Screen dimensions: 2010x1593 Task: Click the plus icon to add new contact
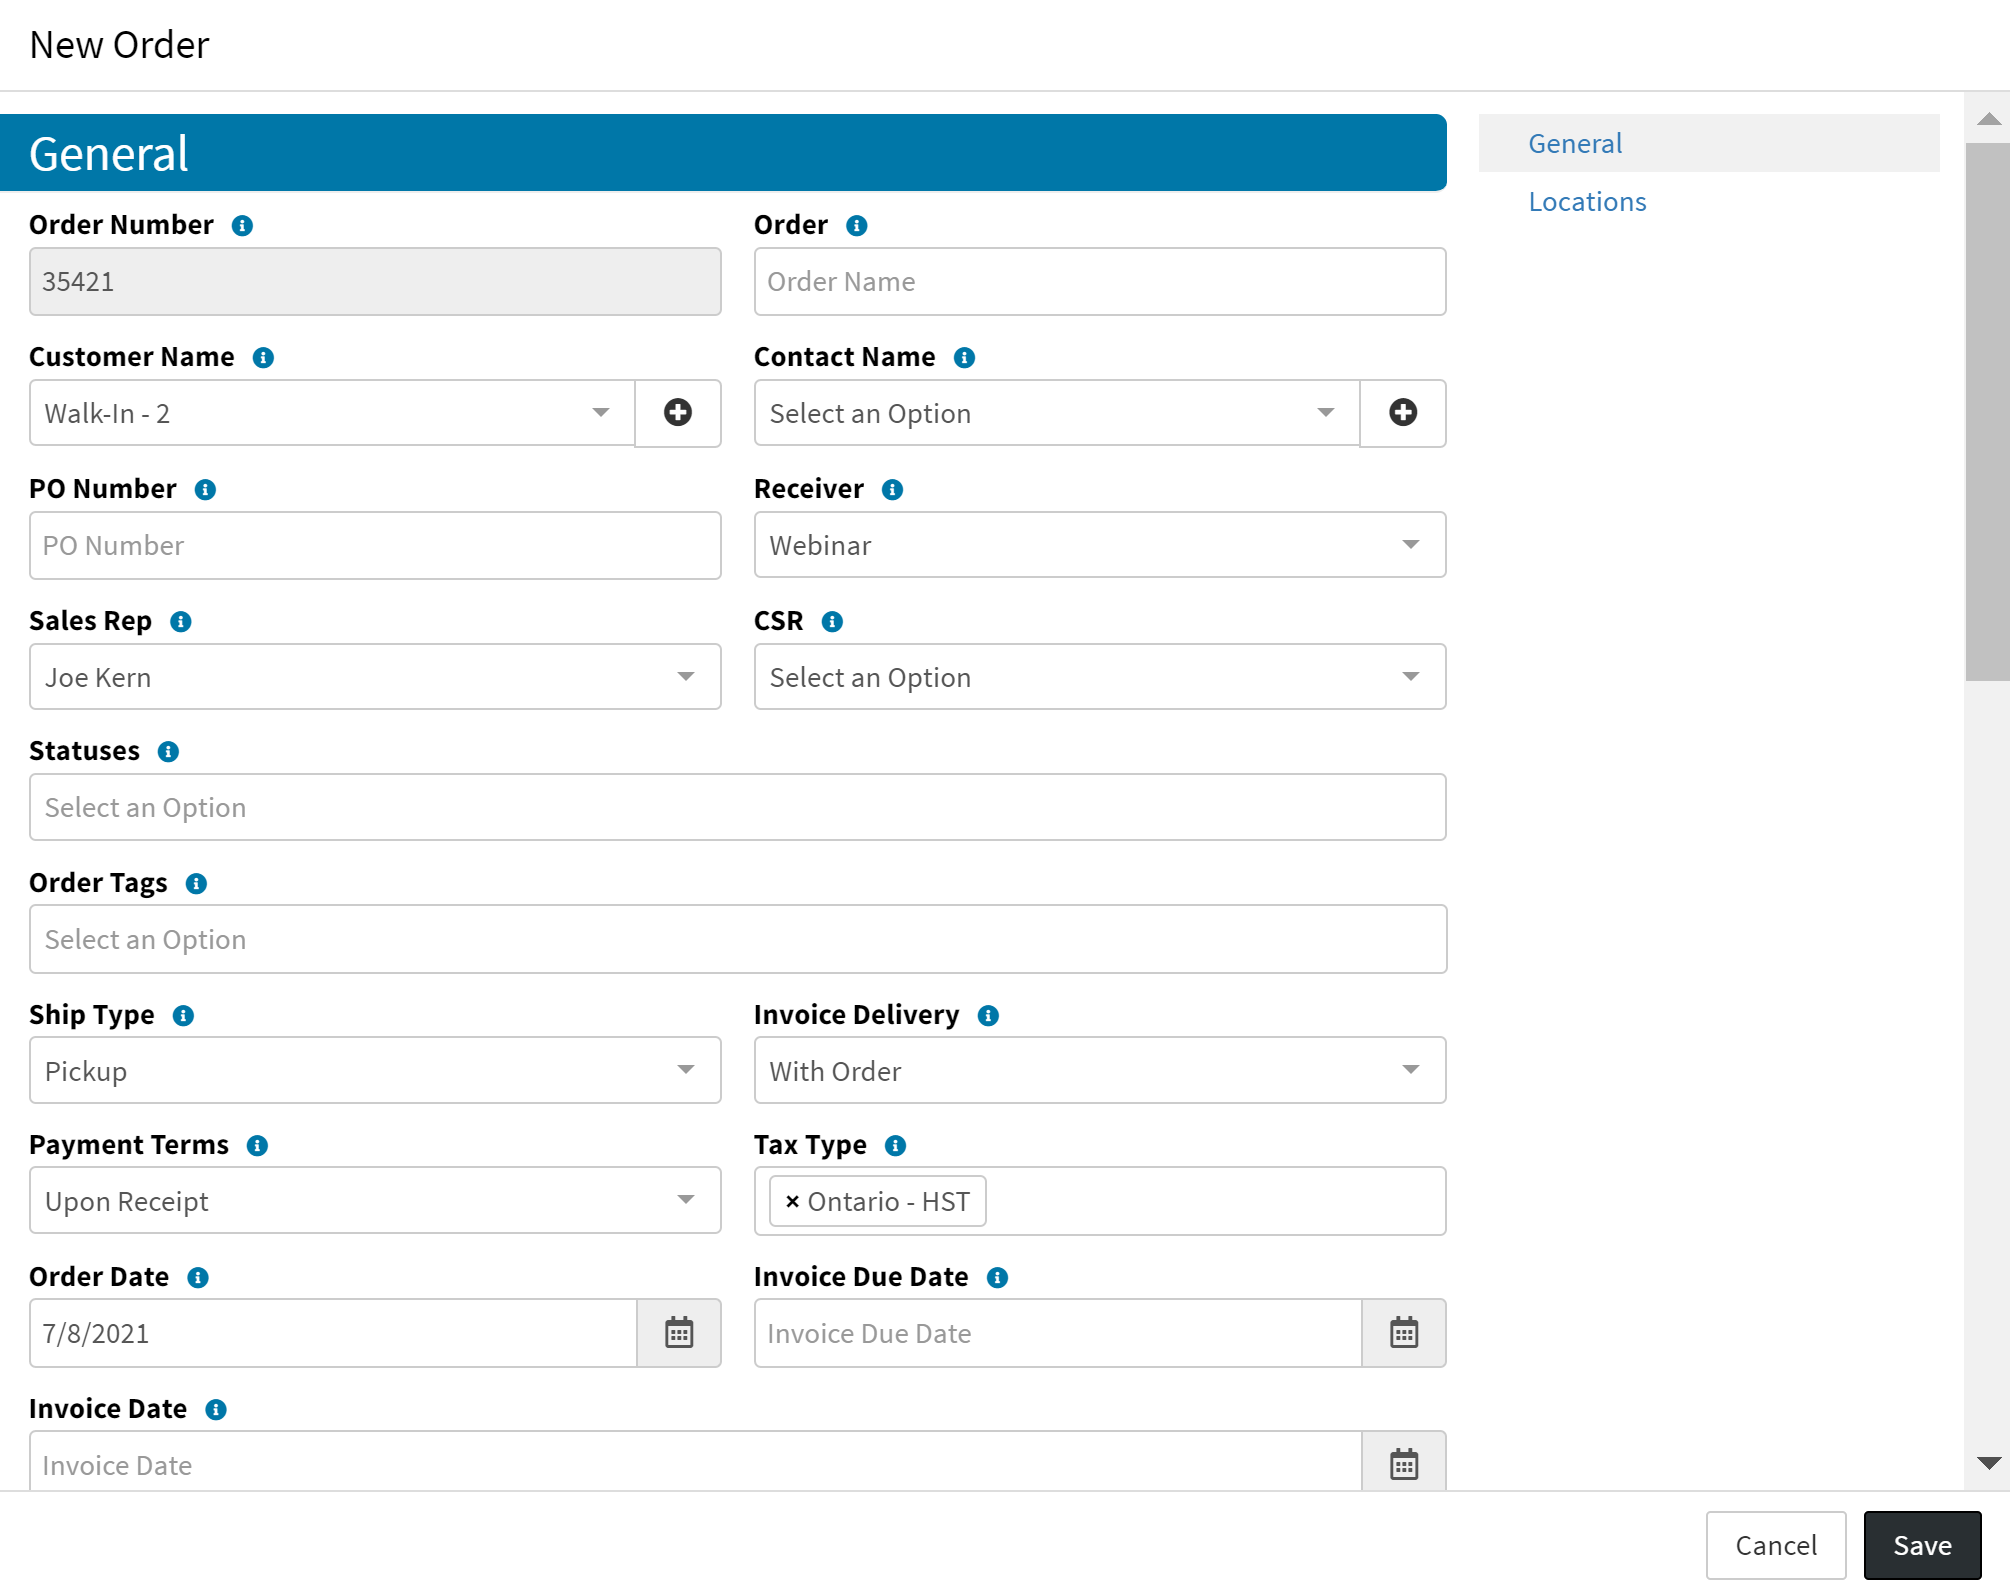coord(1403,413)
